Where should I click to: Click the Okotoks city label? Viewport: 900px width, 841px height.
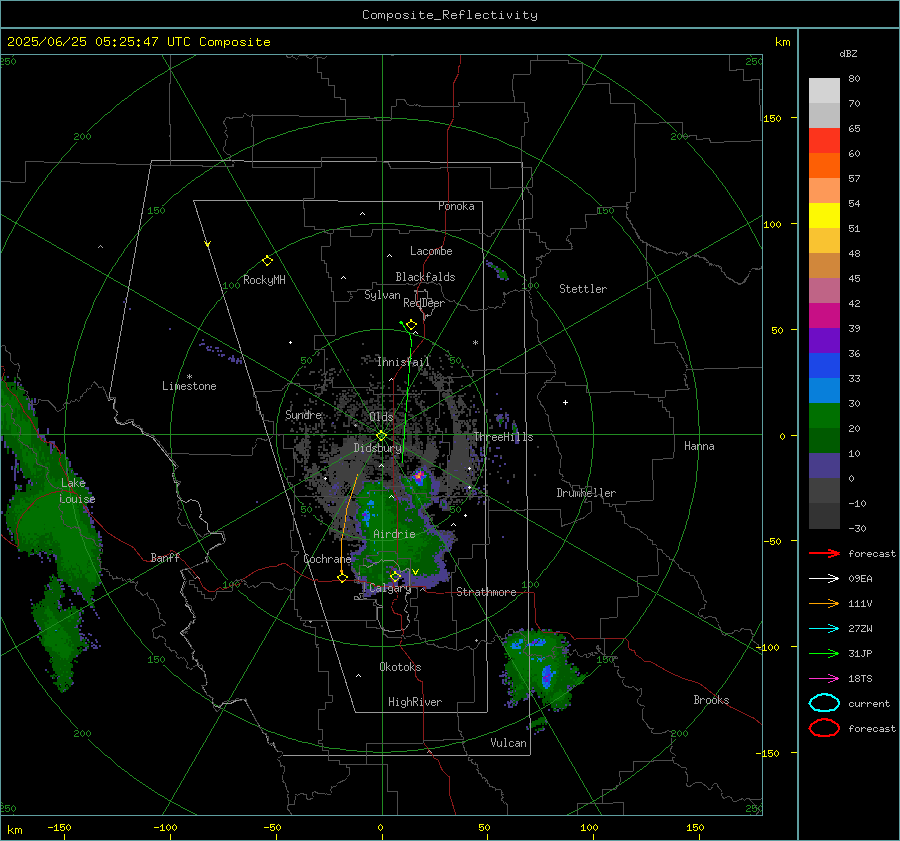(x=400, y=666)
